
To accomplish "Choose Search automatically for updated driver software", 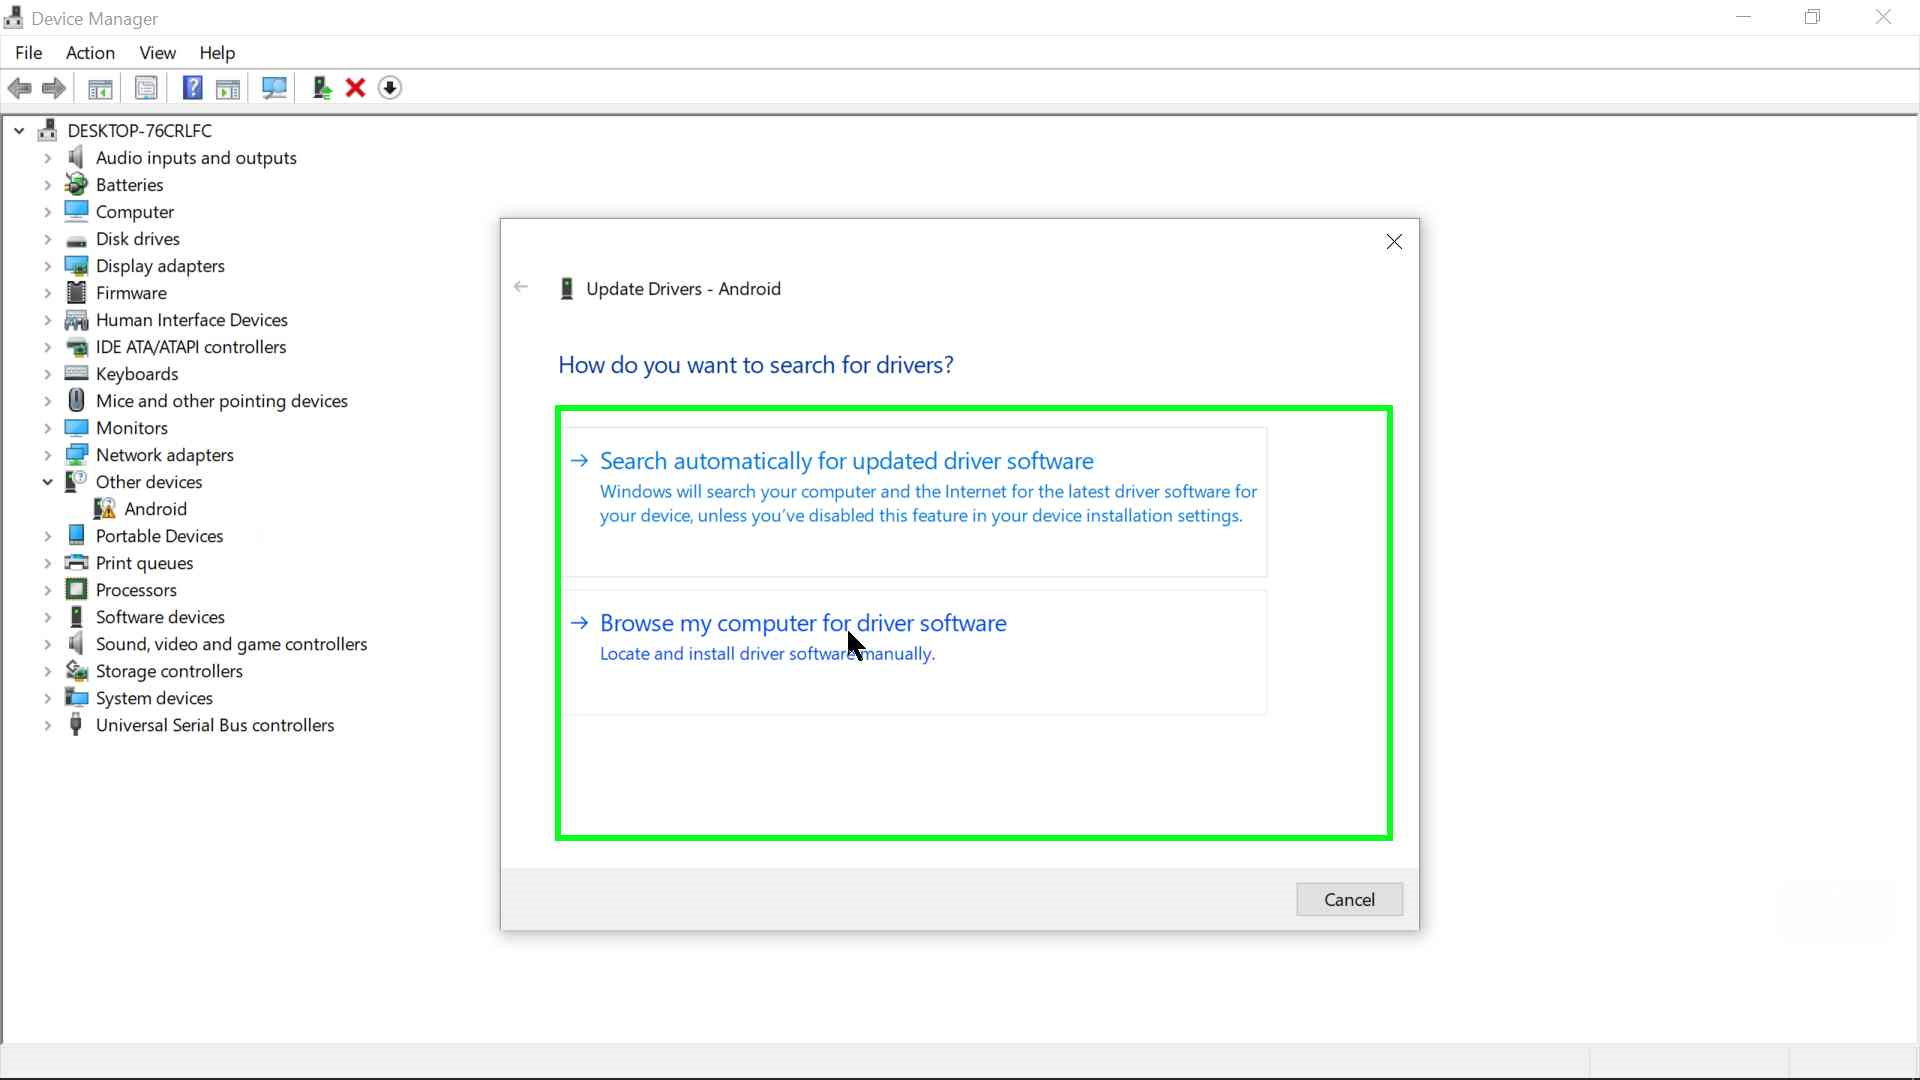I will point(914,502).
